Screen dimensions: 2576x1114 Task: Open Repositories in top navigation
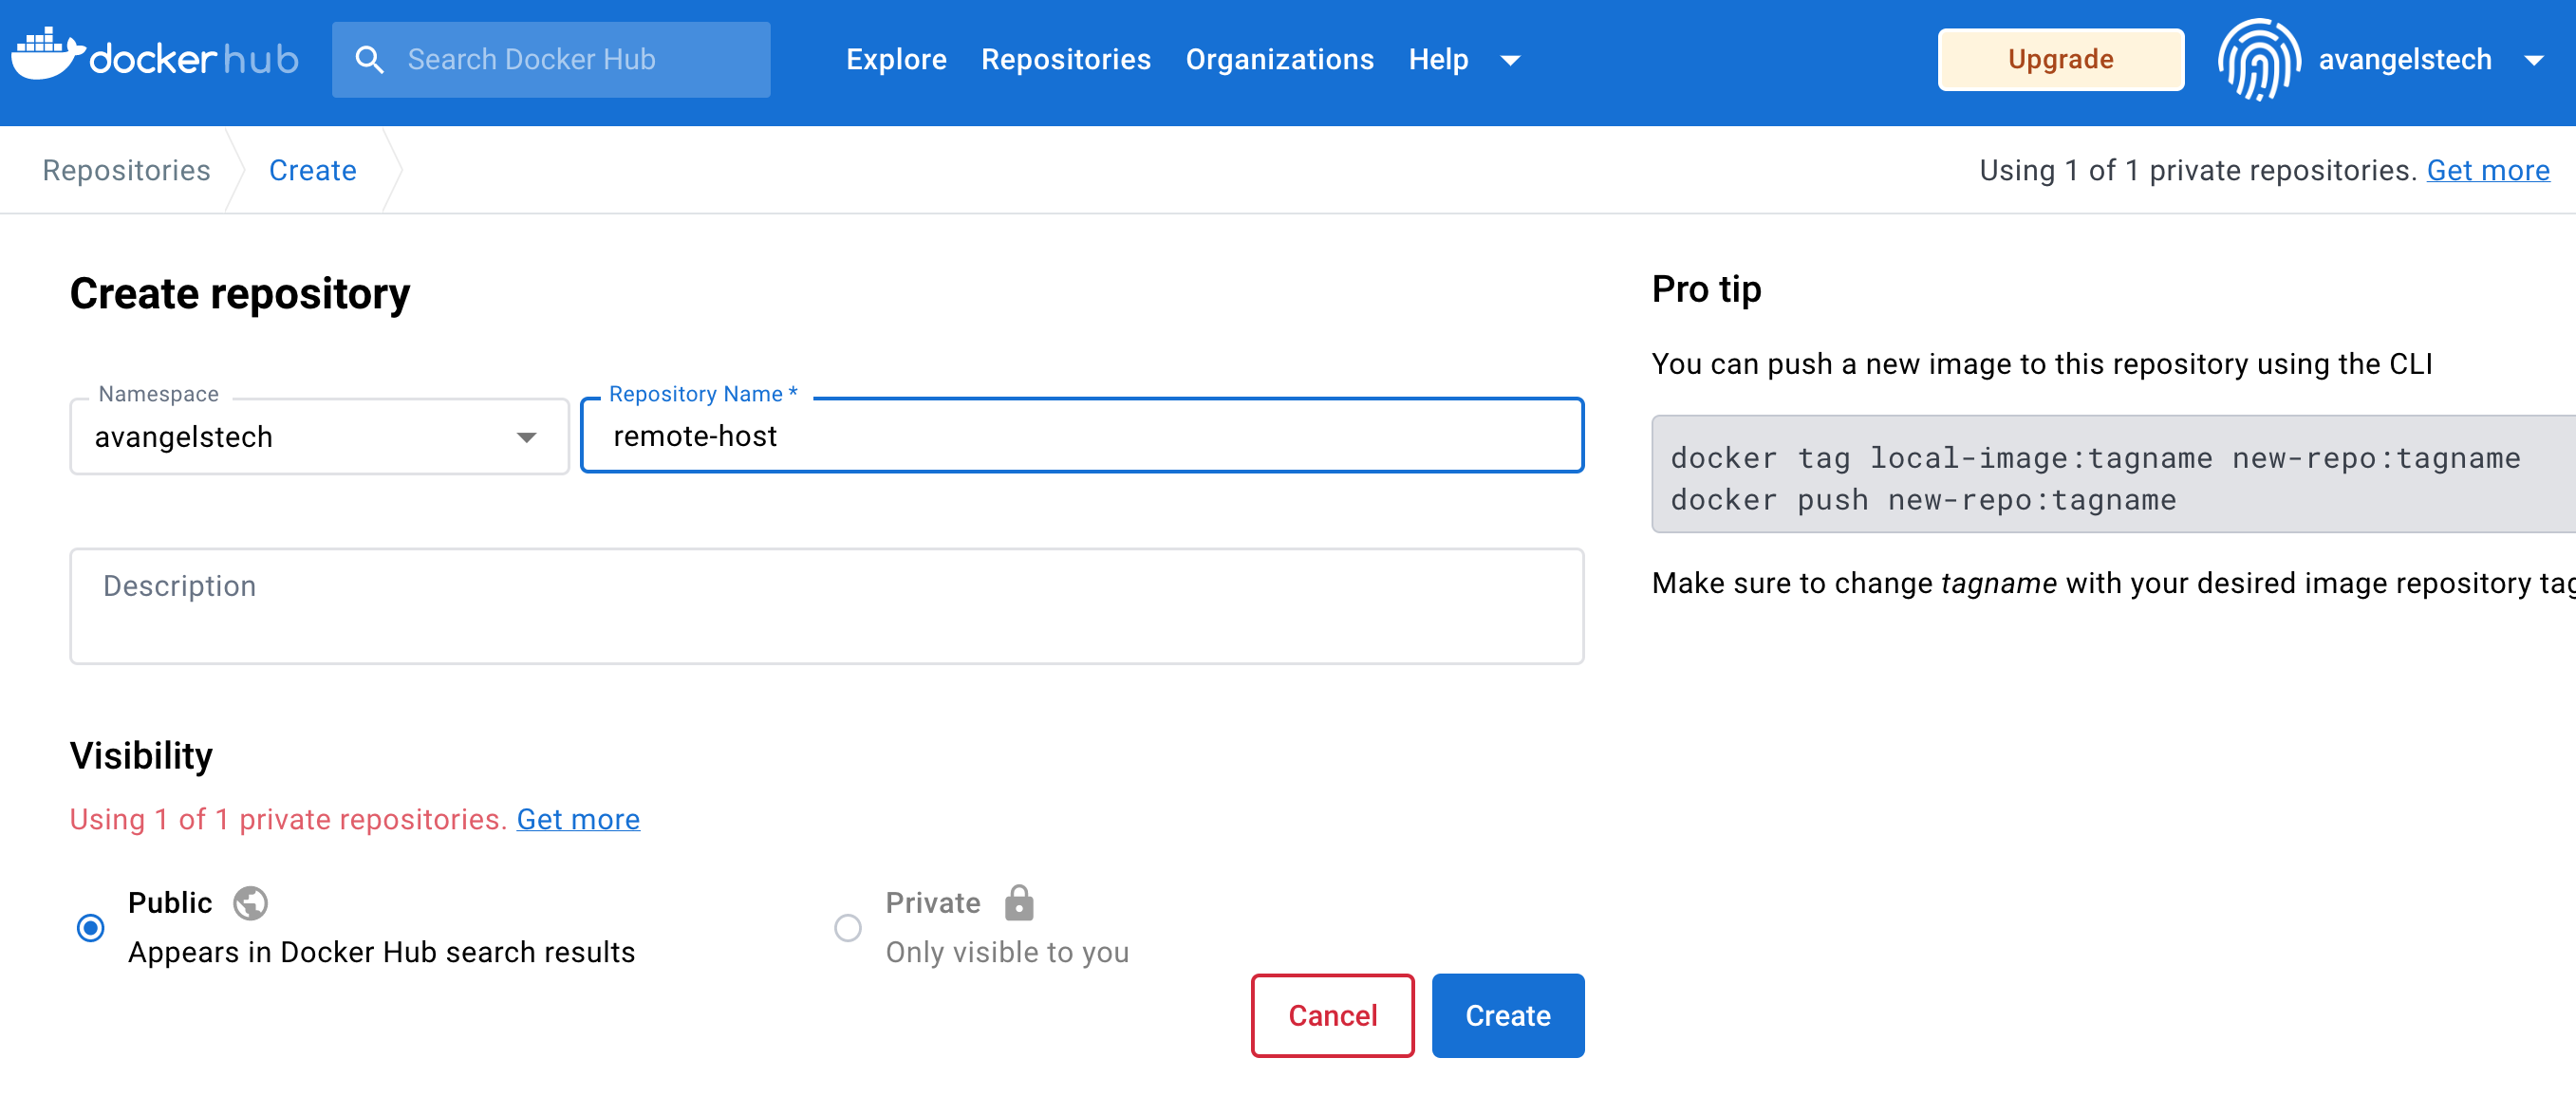1065,60
